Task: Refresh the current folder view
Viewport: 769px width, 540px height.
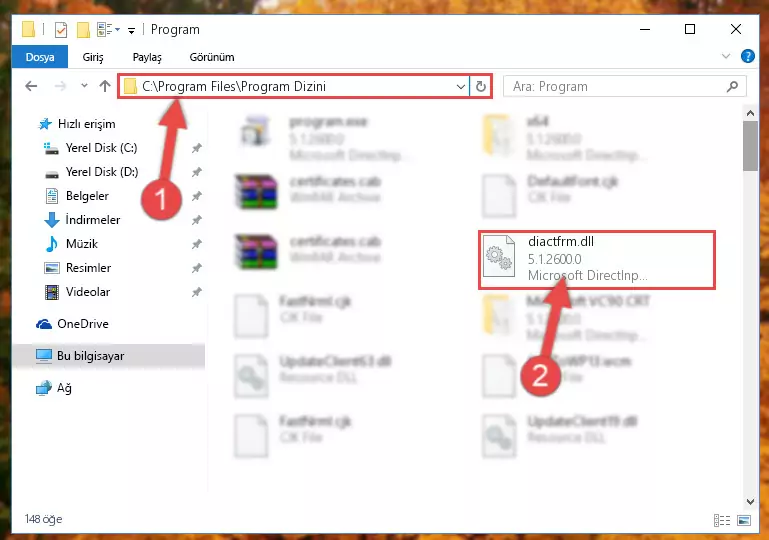Action: point(481,86)
